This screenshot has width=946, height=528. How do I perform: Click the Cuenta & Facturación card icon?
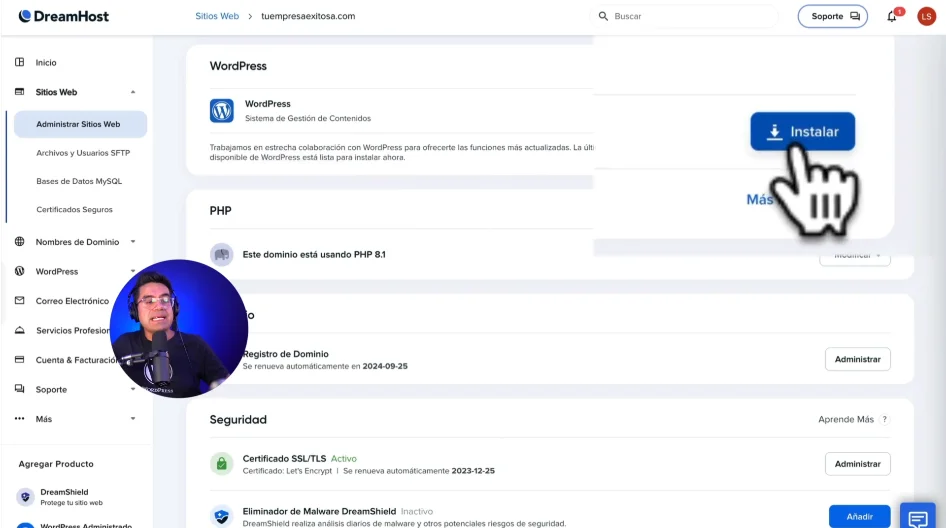[19, 360]
